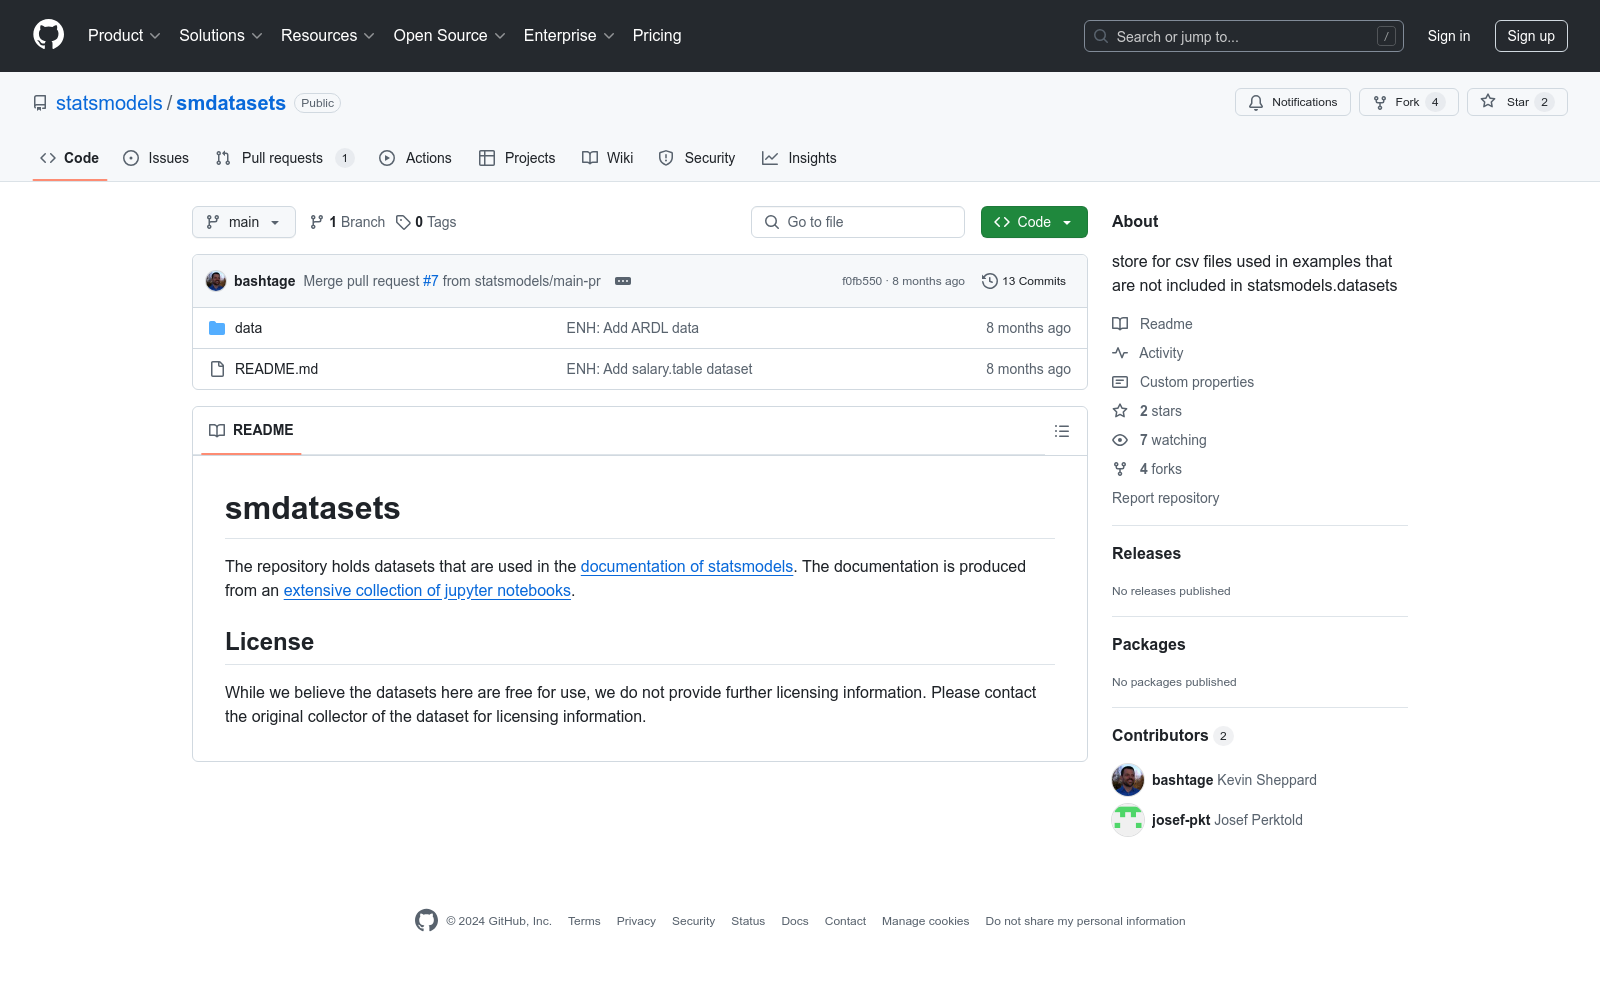
Task: Switch to the Actions tab
Action: [416, 158]
